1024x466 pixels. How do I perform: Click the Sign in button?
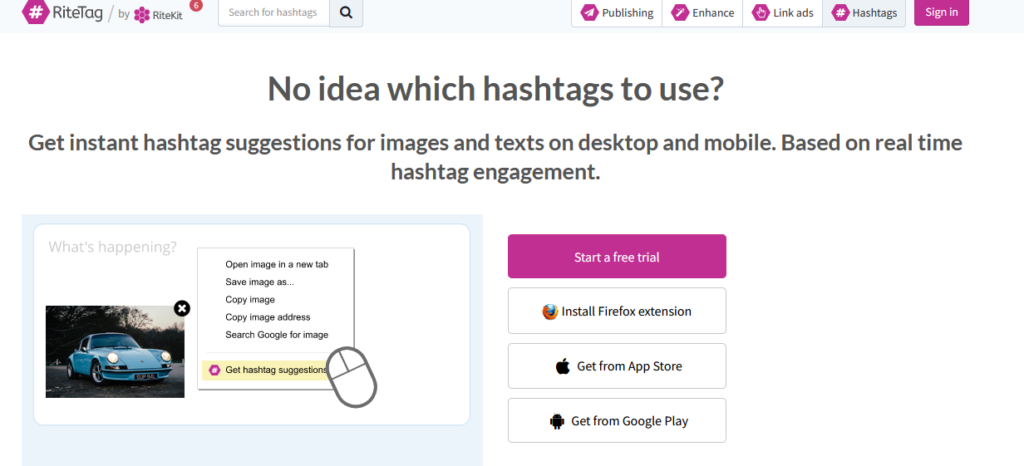(942, 12)
